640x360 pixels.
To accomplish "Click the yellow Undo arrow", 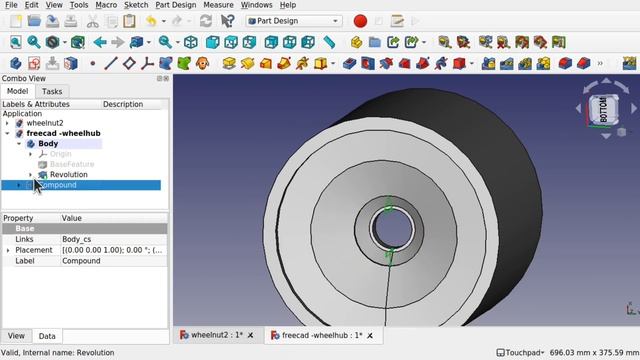I will coord(151,21).
